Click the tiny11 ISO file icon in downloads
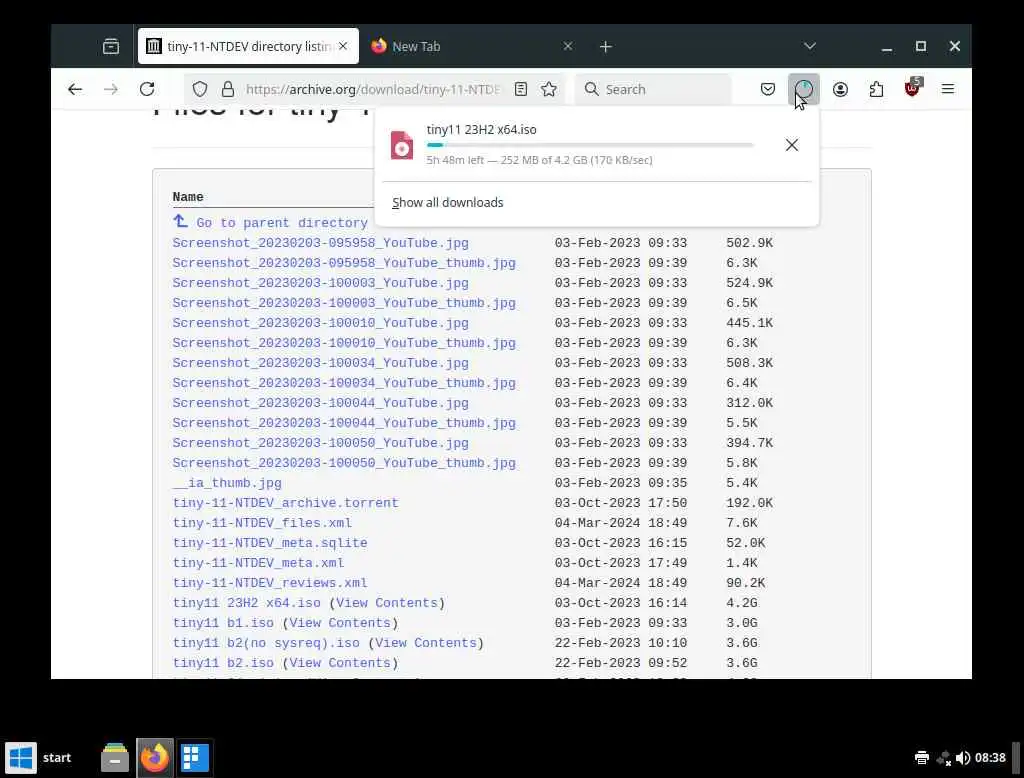The height and width of the screenshot is (778, 1024). [402, 145]
